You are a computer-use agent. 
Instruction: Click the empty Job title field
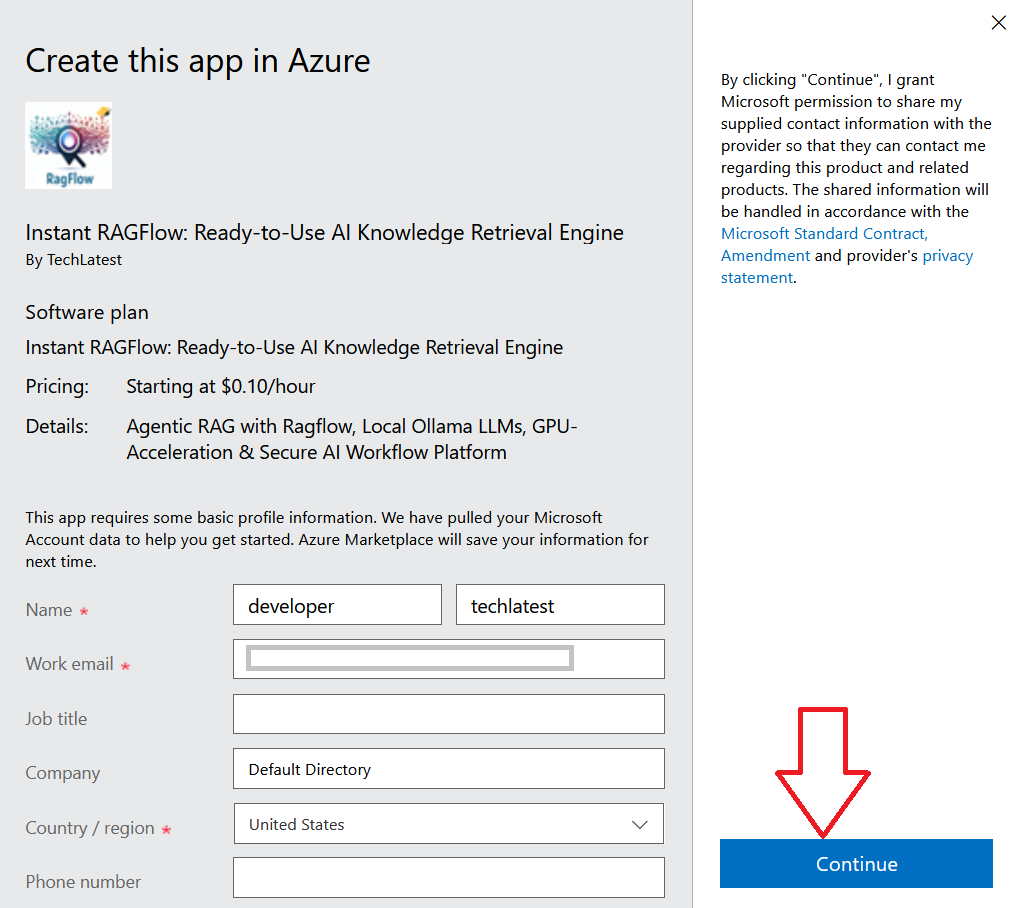click(x=448, y=714)
